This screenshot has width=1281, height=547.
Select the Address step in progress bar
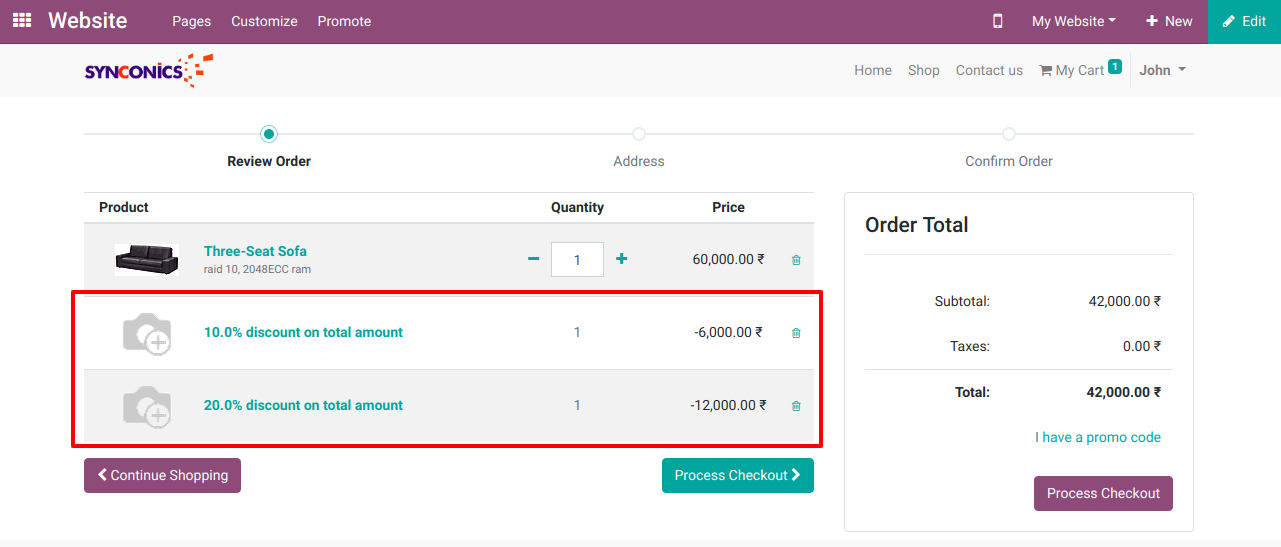click(x=639, y=135)
